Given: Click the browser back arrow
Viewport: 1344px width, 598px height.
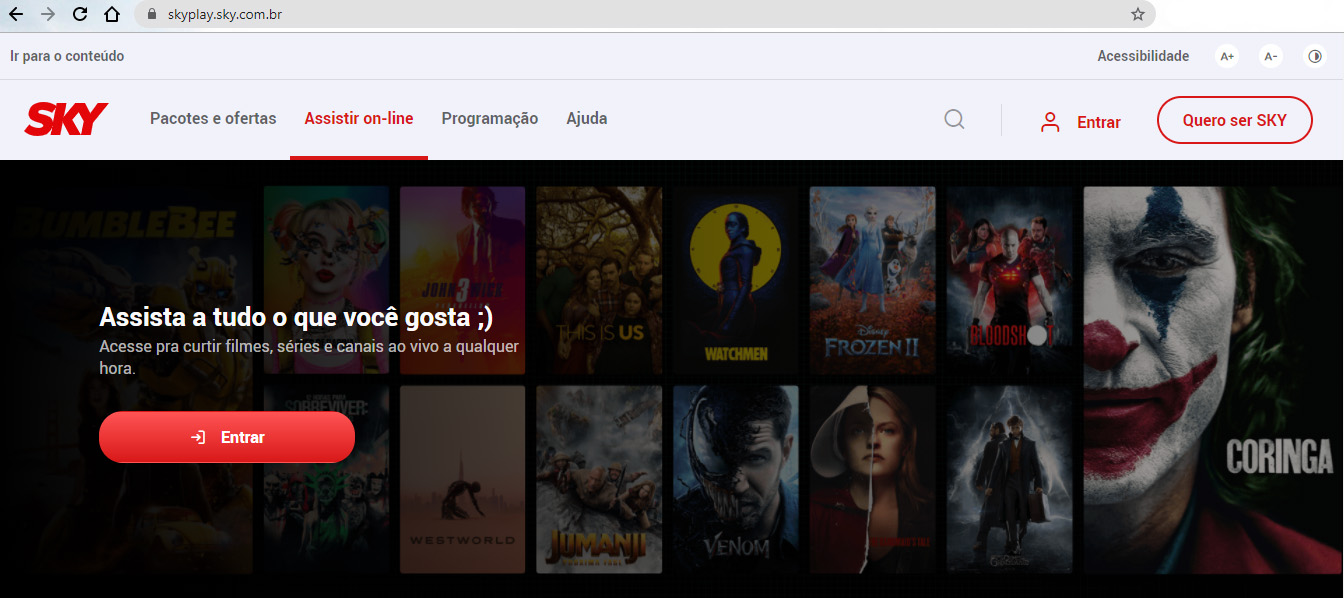Looking at the screenshot, I should pos(16,14).
